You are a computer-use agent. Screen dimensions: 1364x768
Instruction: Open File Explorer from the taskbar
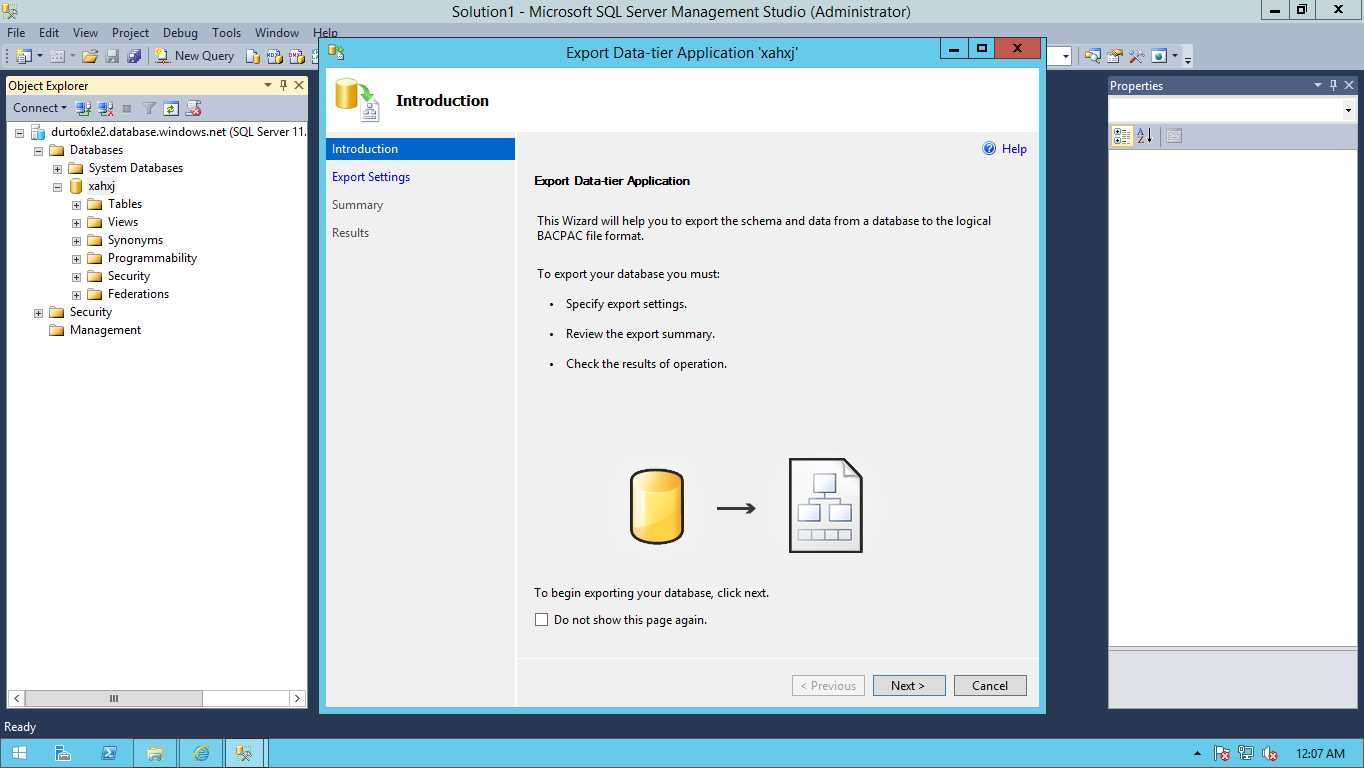[155, 753]
